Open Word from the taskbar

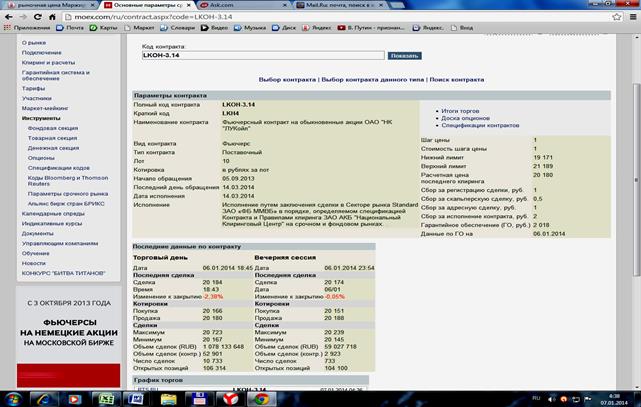pyautogui.click(x=136, y=399)
